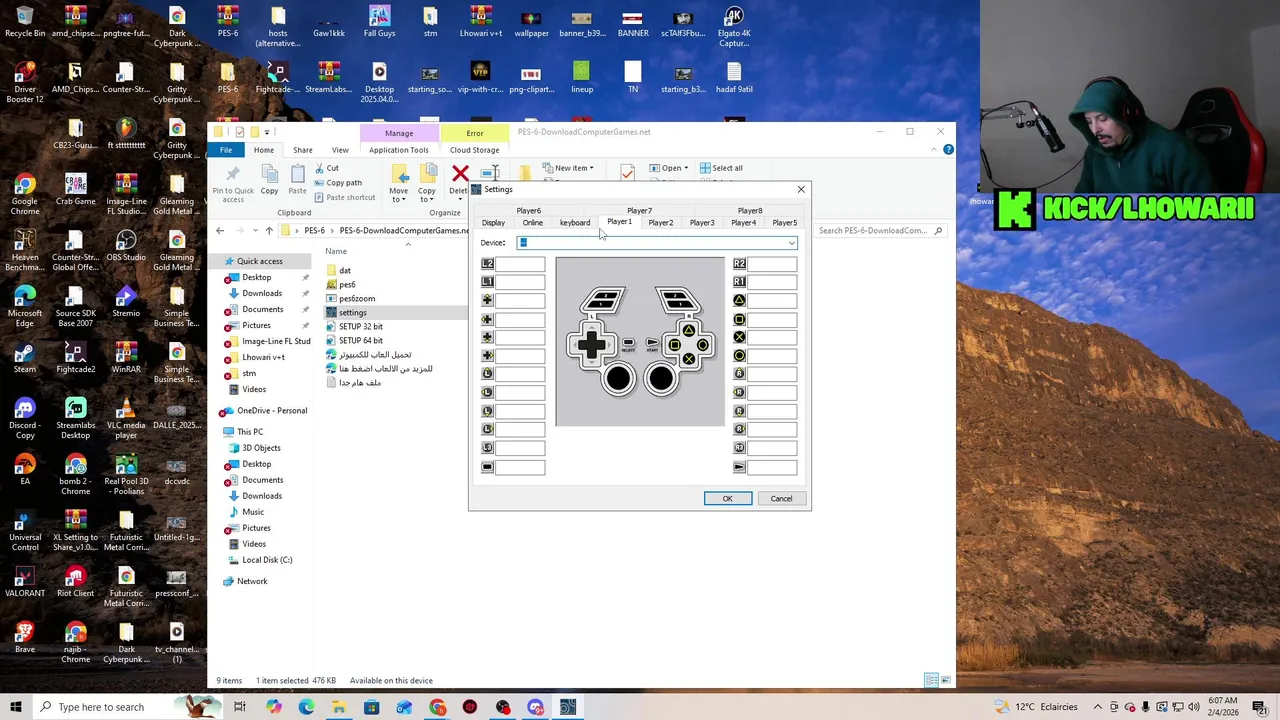The width and height of the screenshot is (1280, 720).
Task: Click the Copy icon in Clipboard group
Action: tap(269, 175)
